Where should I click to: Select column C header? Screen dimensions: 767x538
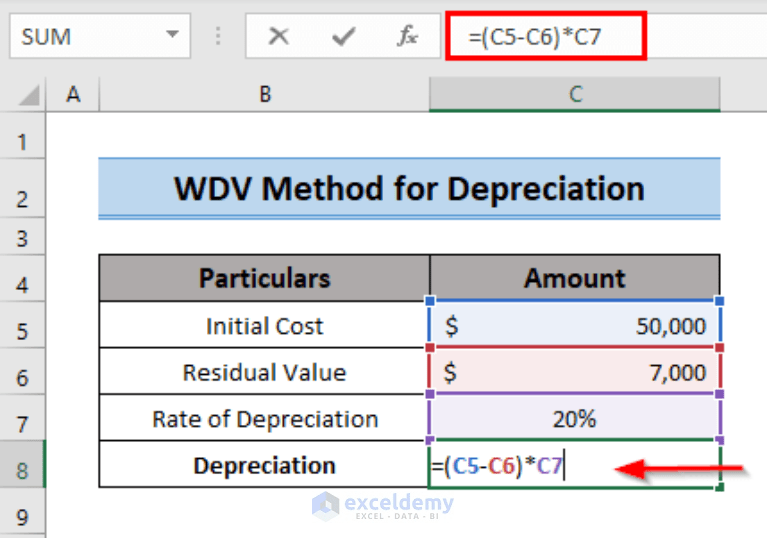pos(575,94)
